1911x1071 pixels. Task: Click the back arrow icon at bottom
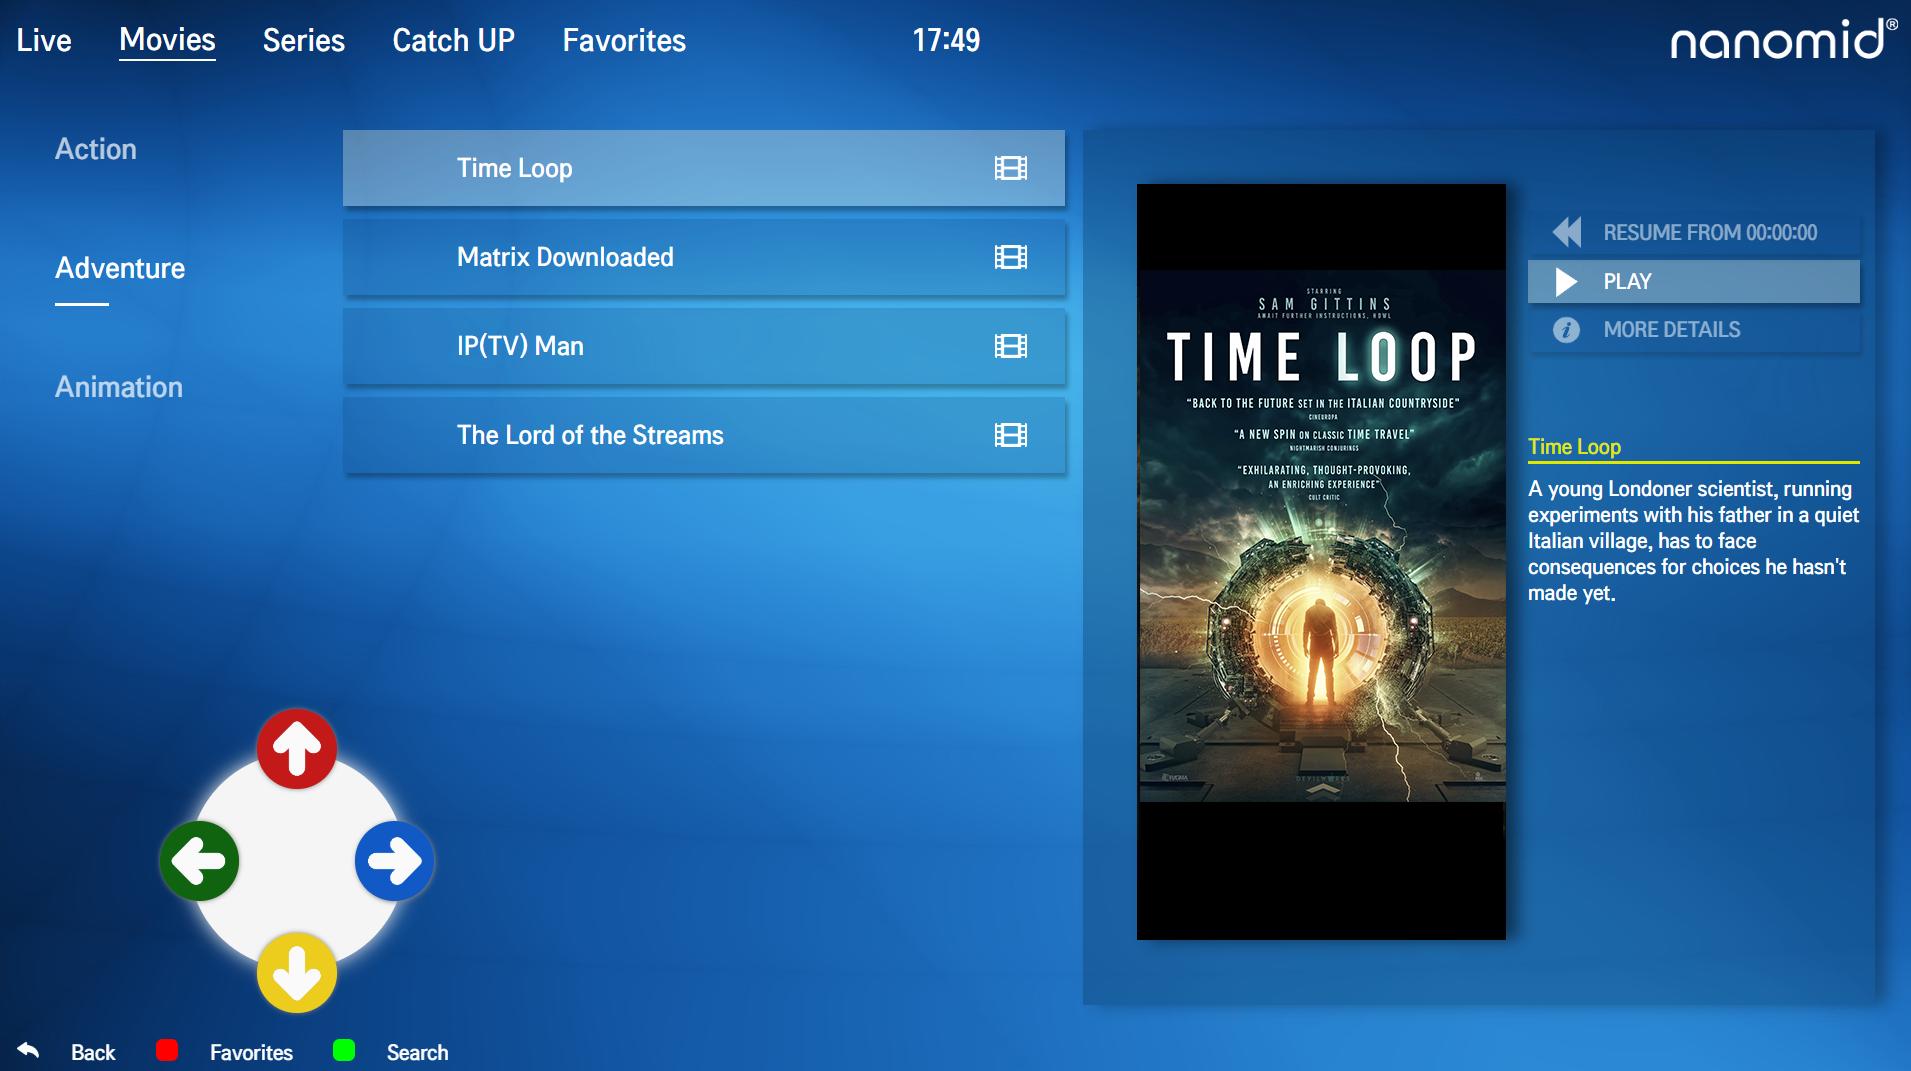point(28,1050)
